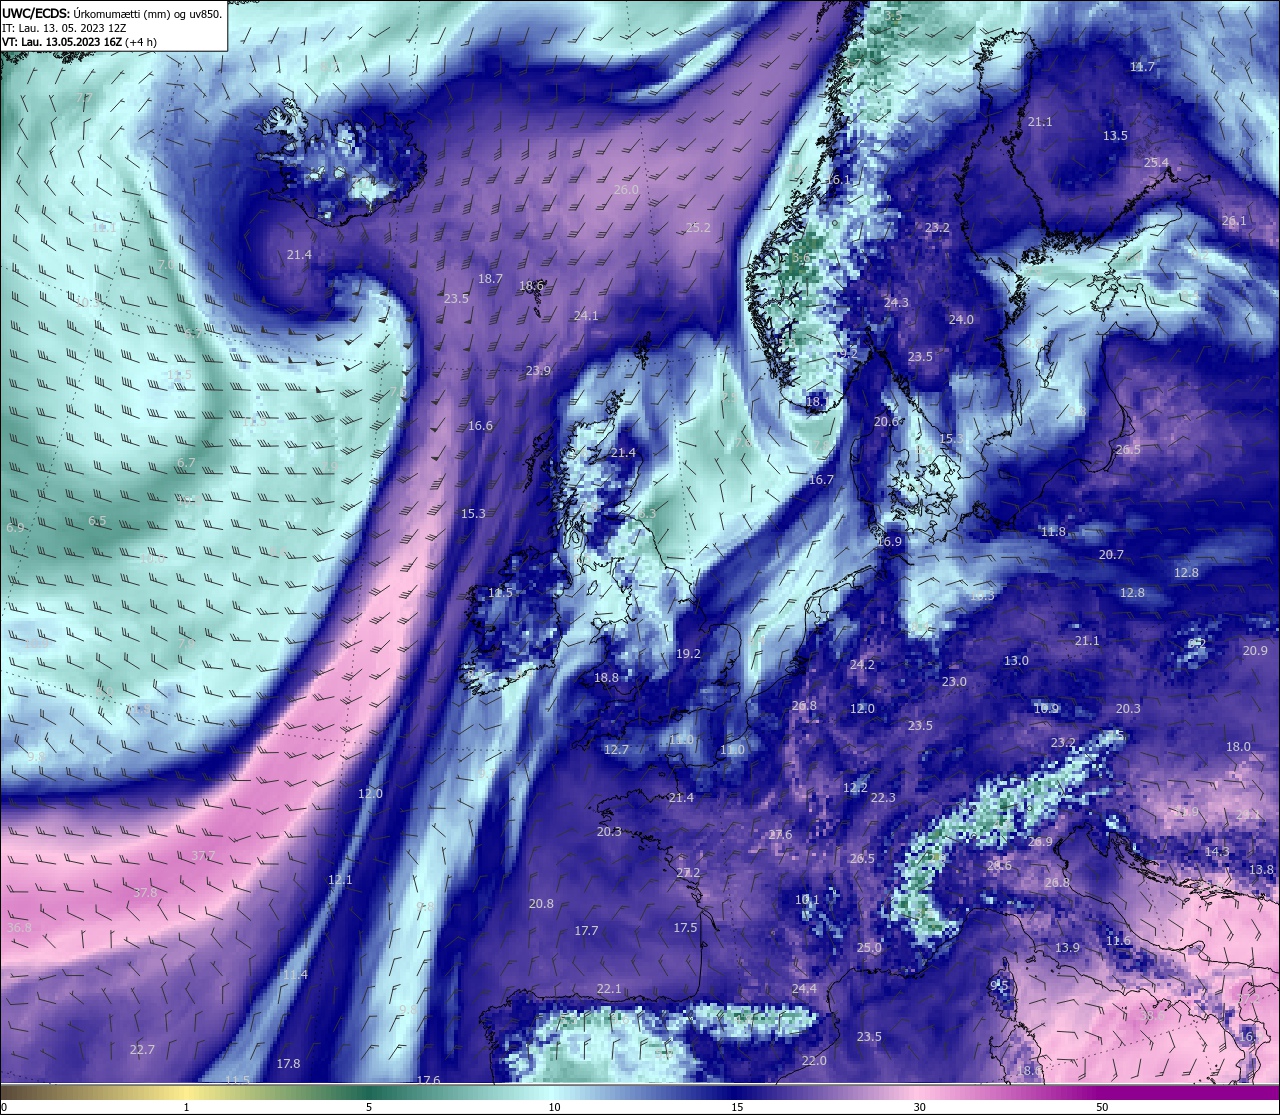The image size is (1280, 1115).
Task: Click the '12.2' value on the map
Action: click(x=855, y=788)
